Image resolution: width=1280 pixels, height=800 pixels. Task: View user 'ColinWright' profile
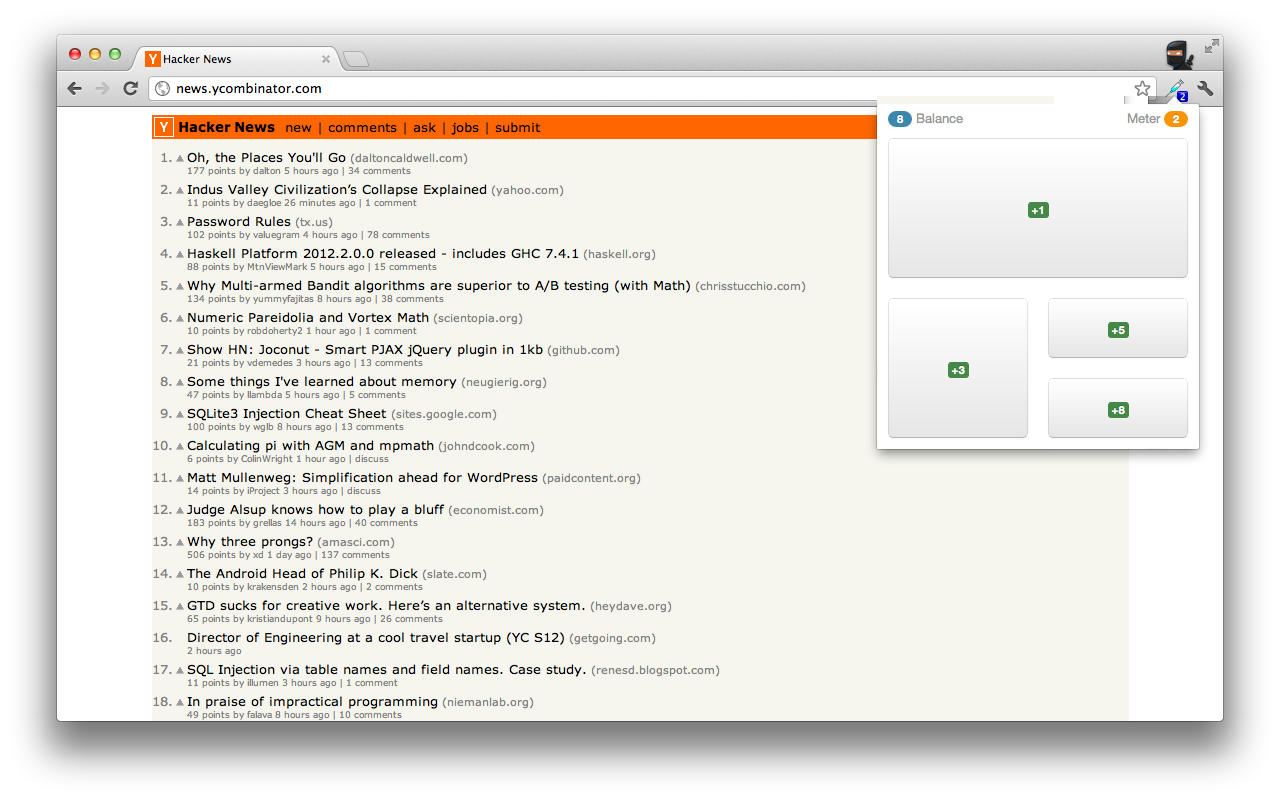pos(267,459)
